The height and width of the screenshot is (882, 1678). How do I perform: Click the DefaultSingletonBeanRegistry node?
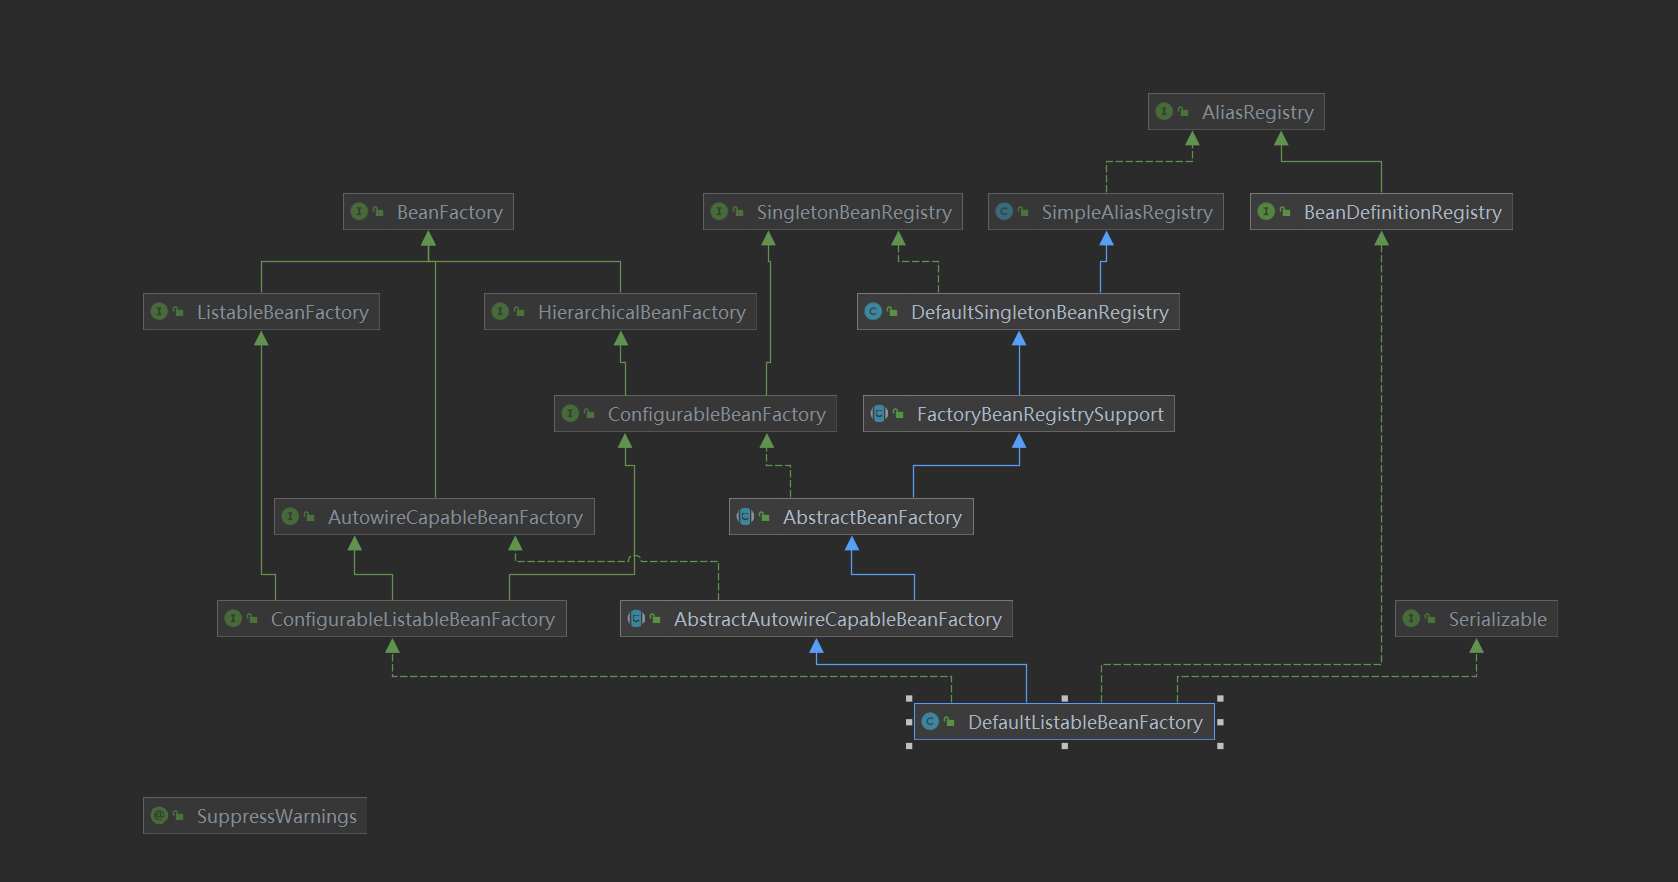pos(1018,312)
